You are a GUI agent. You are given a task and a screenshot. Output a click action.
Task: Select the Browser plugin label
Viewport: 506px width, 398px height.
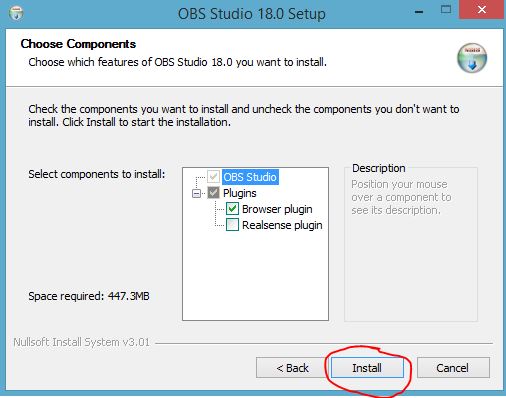pyautogui.click(x=277, y=209)
